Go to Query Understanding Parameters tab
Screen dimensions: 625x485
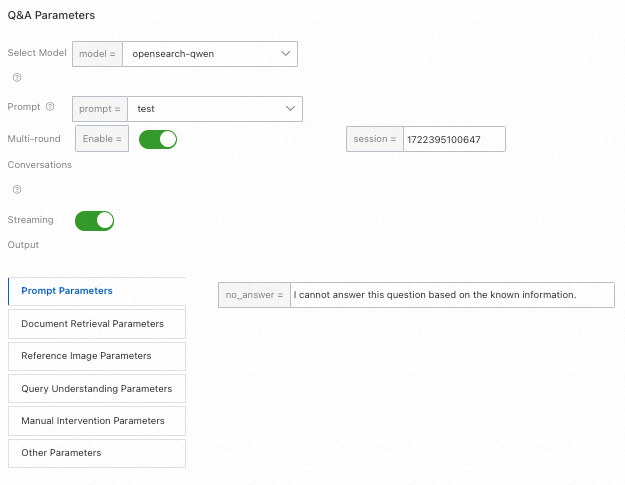(x=96, y=389)
